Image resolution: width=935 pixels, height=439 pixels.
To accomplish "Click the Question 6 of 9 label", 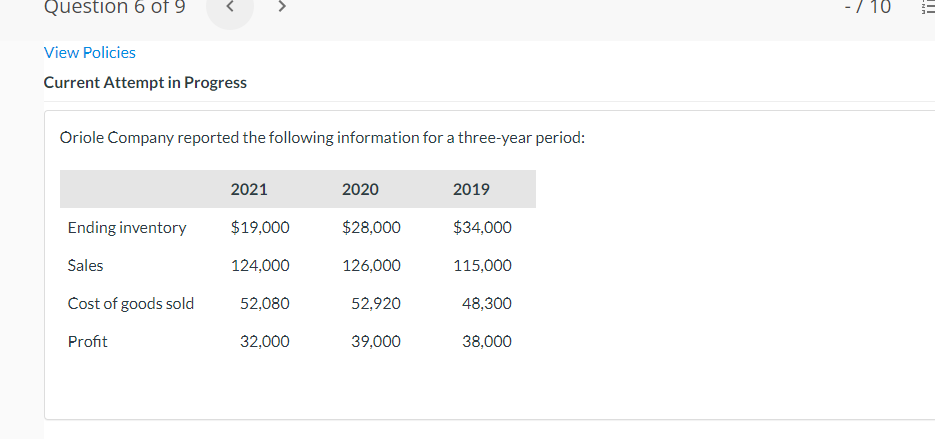I will [114, 7].
